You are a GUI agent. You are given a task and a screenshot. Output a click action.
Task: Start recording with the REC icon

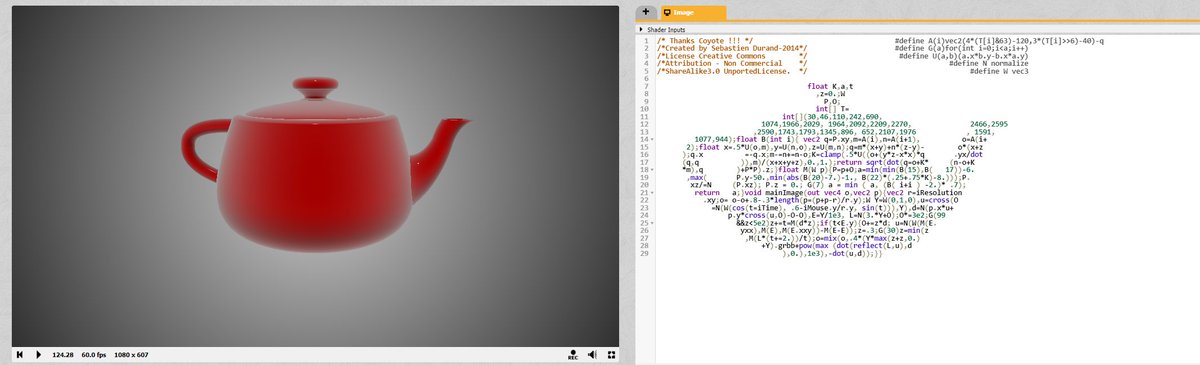[574, 355]
